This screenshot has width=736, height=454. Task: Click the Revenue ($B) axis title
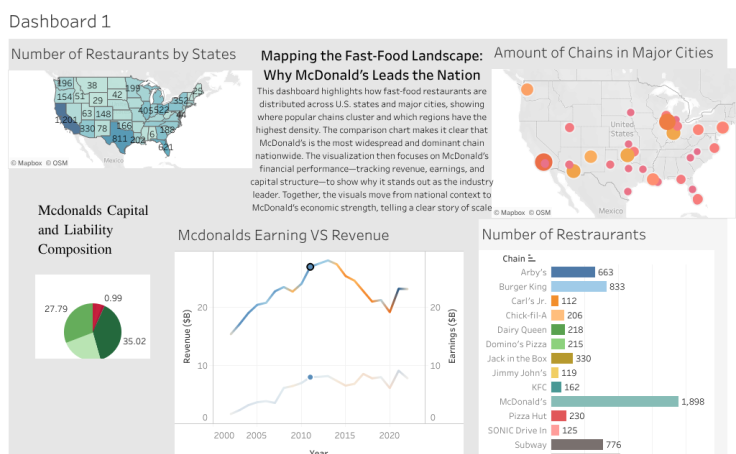click(187, 336)
